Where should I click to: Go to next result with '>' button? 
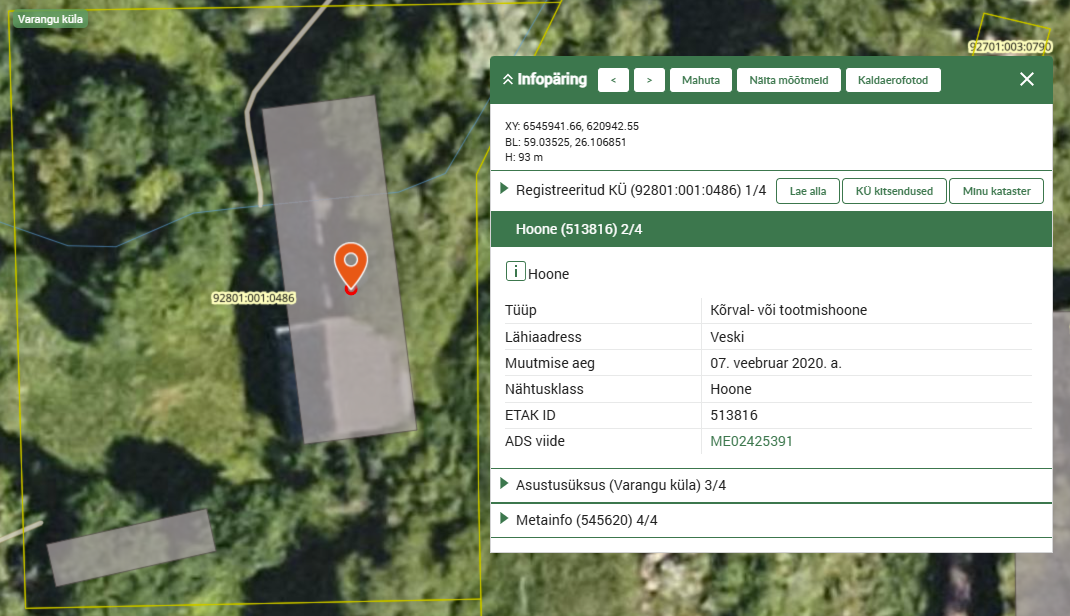click(x=649, y=80)
